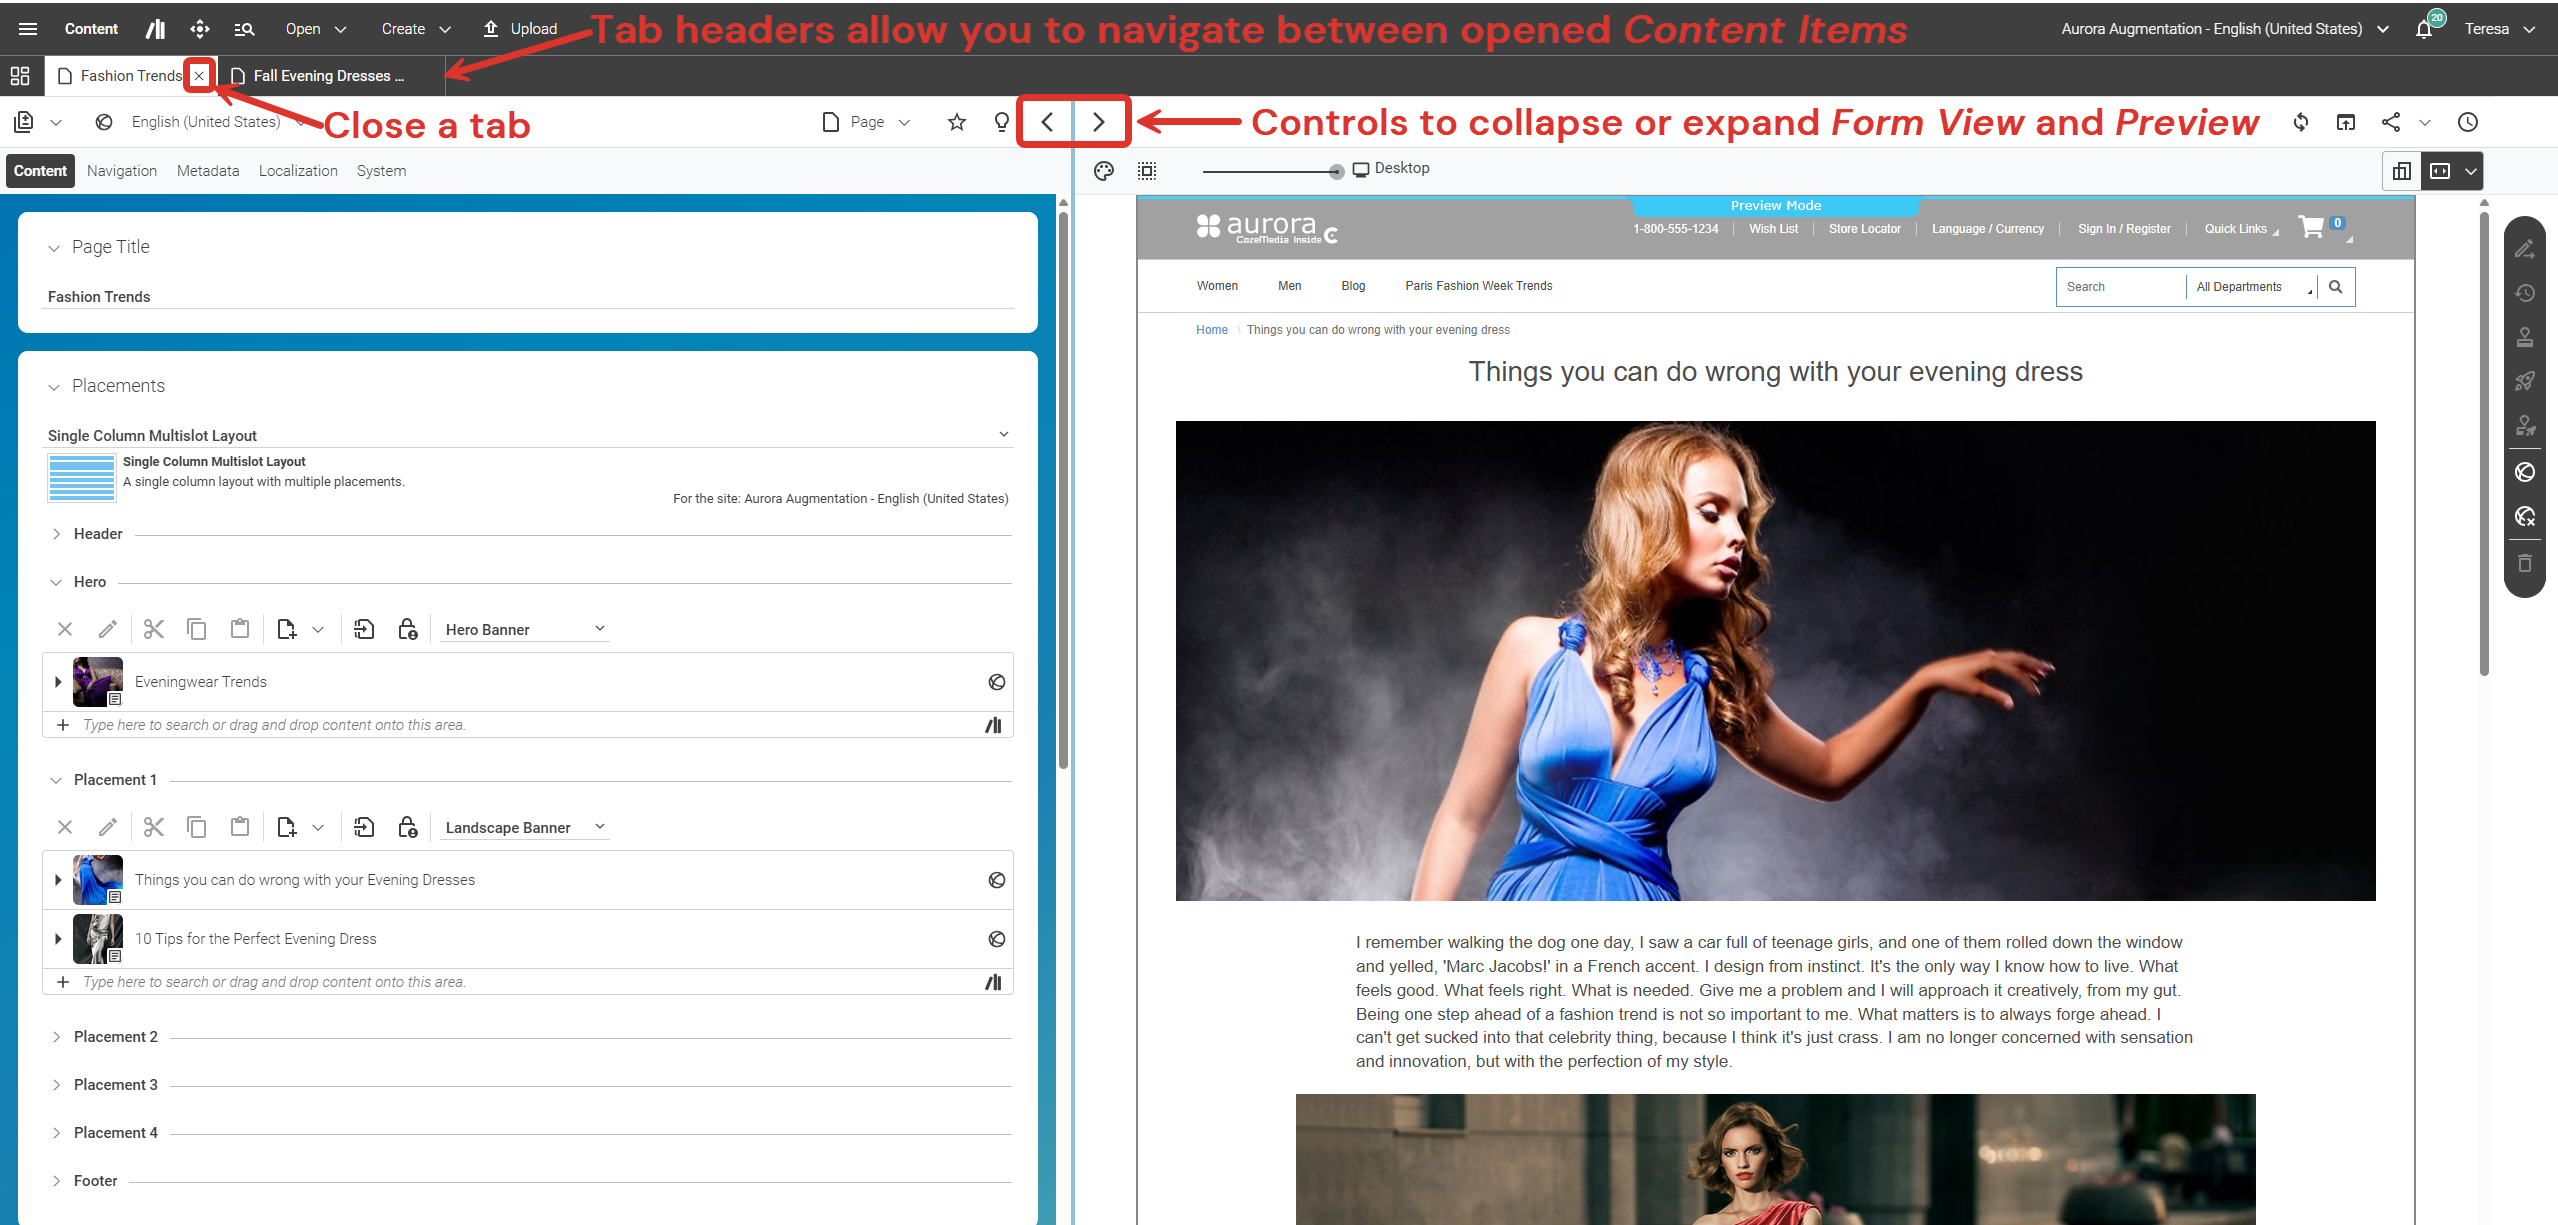Toggle withdraw on 10 Tips for Perfect Evening Dress
The width and height of the screenshot is (2558, 1225).
996,938
